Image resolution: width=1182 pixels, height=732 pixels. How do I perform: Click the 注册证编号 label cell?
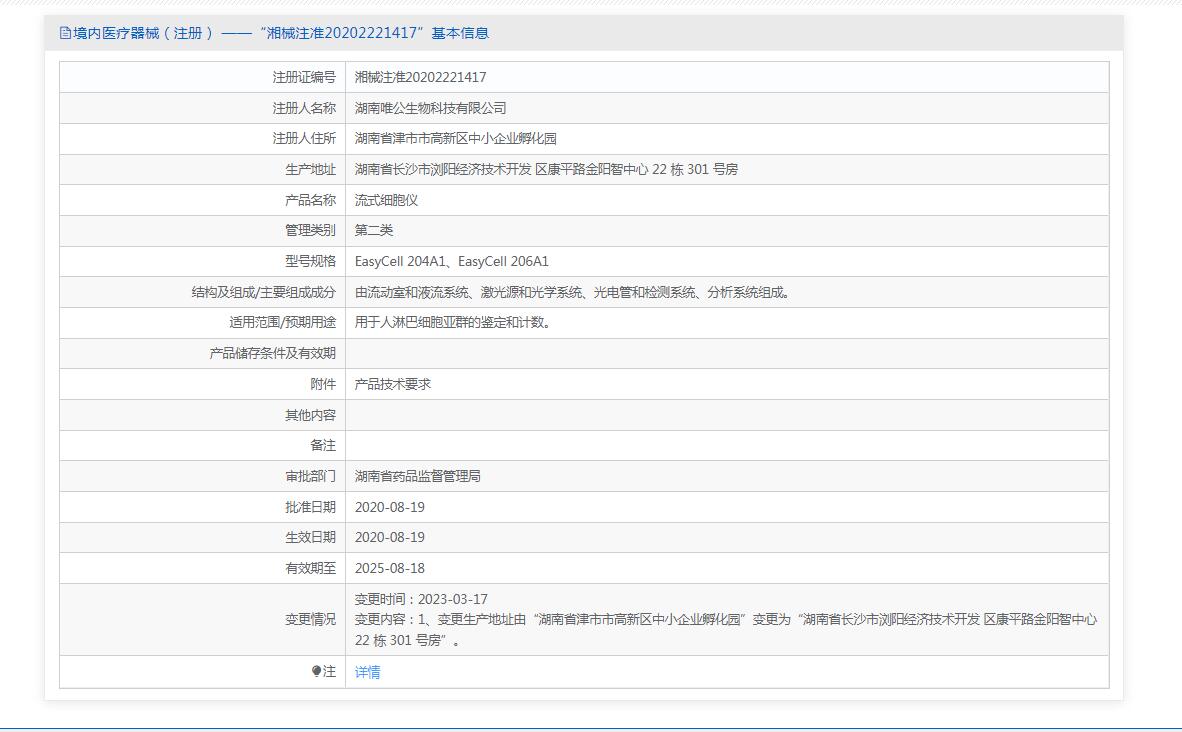(x=203, y=77)
